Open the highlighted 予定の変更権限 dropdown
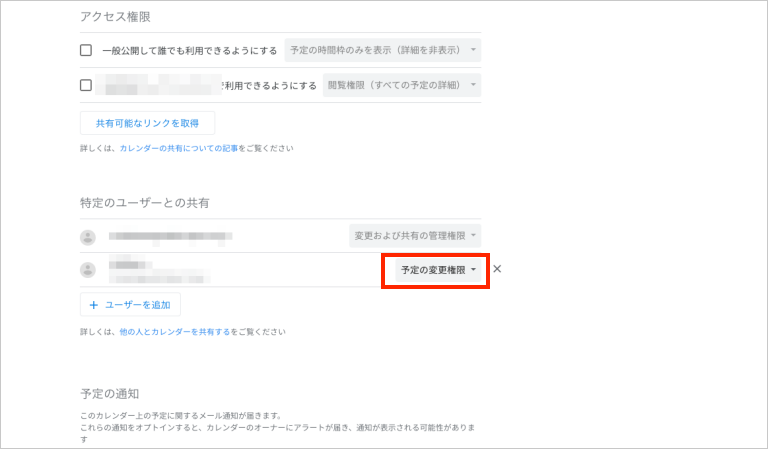Screen dimensions: 768x449 point(434,270)
